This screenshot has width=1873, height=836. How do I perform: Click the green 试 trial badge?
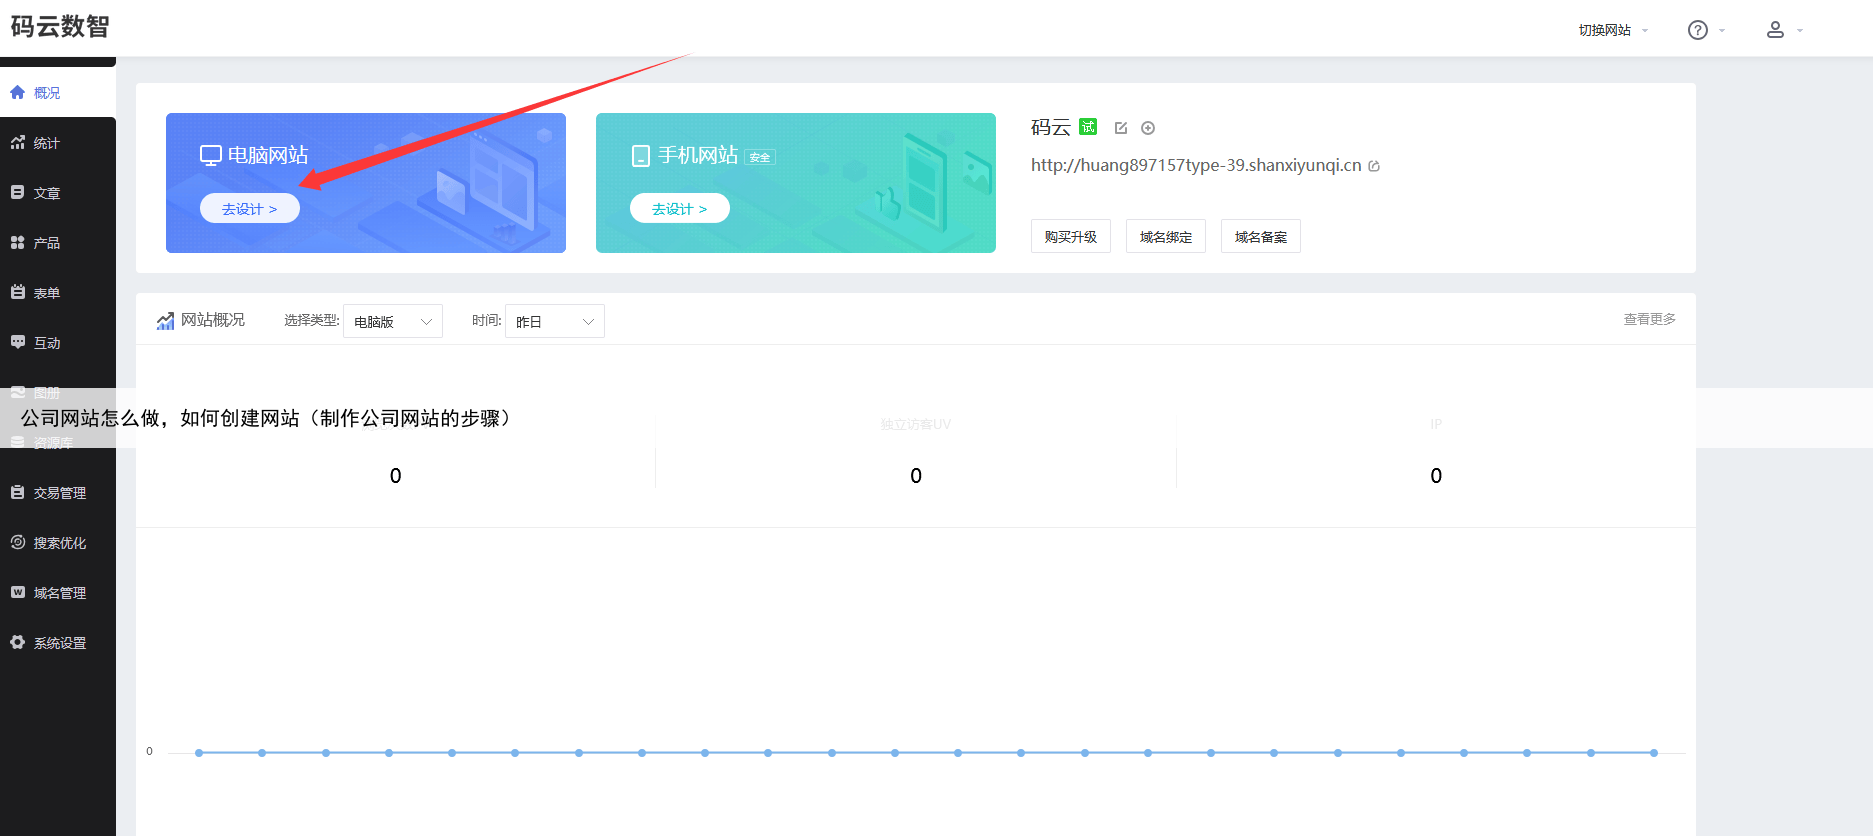tap(1088, 127)
